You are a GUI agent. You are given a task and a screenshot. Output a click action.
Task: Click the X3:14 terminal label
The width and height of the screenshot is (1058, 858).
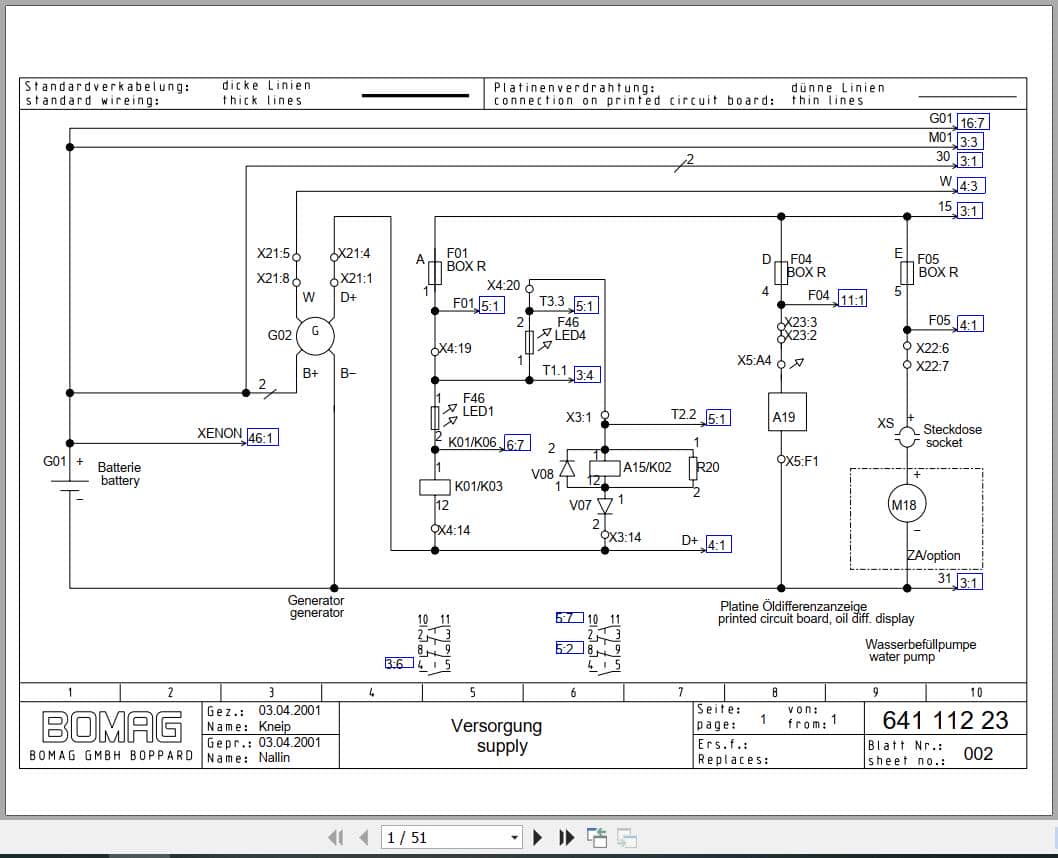[625, 538]
